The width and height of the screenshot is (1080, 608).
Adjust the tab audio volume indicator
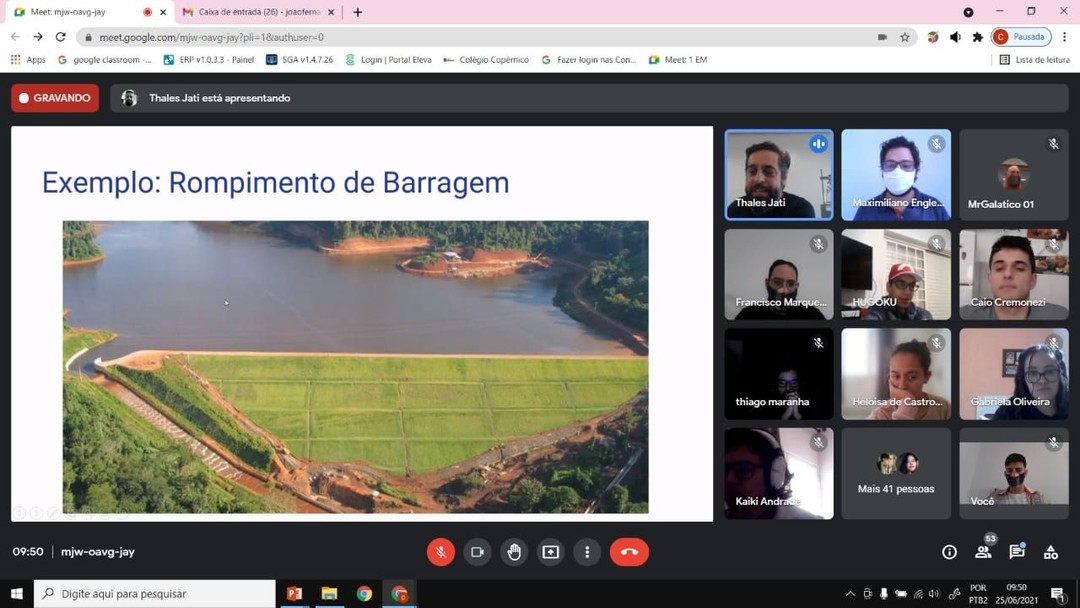(x=954, y=36)
